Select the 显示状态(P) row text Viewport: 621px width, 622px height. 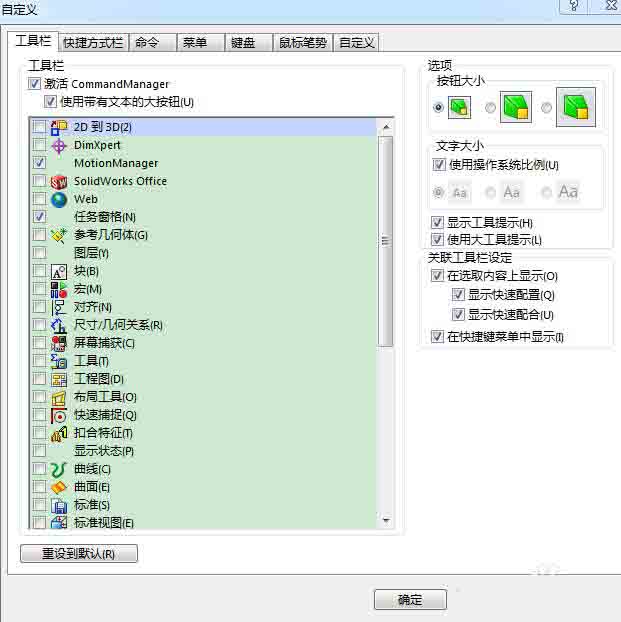pyautogui.click(x=104, y=451)
